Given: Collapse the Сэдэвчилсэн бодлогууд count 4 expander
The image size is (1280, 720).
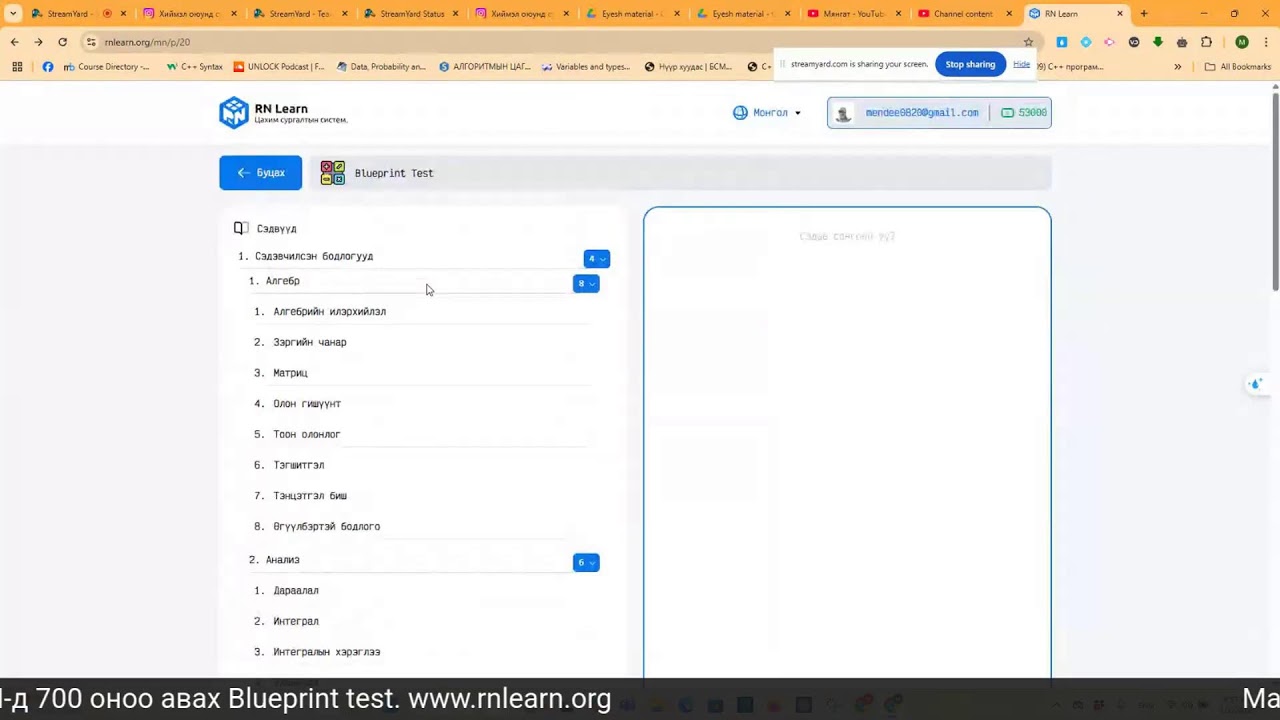Looking at the screenshot, I should click(x=596, y=259).
